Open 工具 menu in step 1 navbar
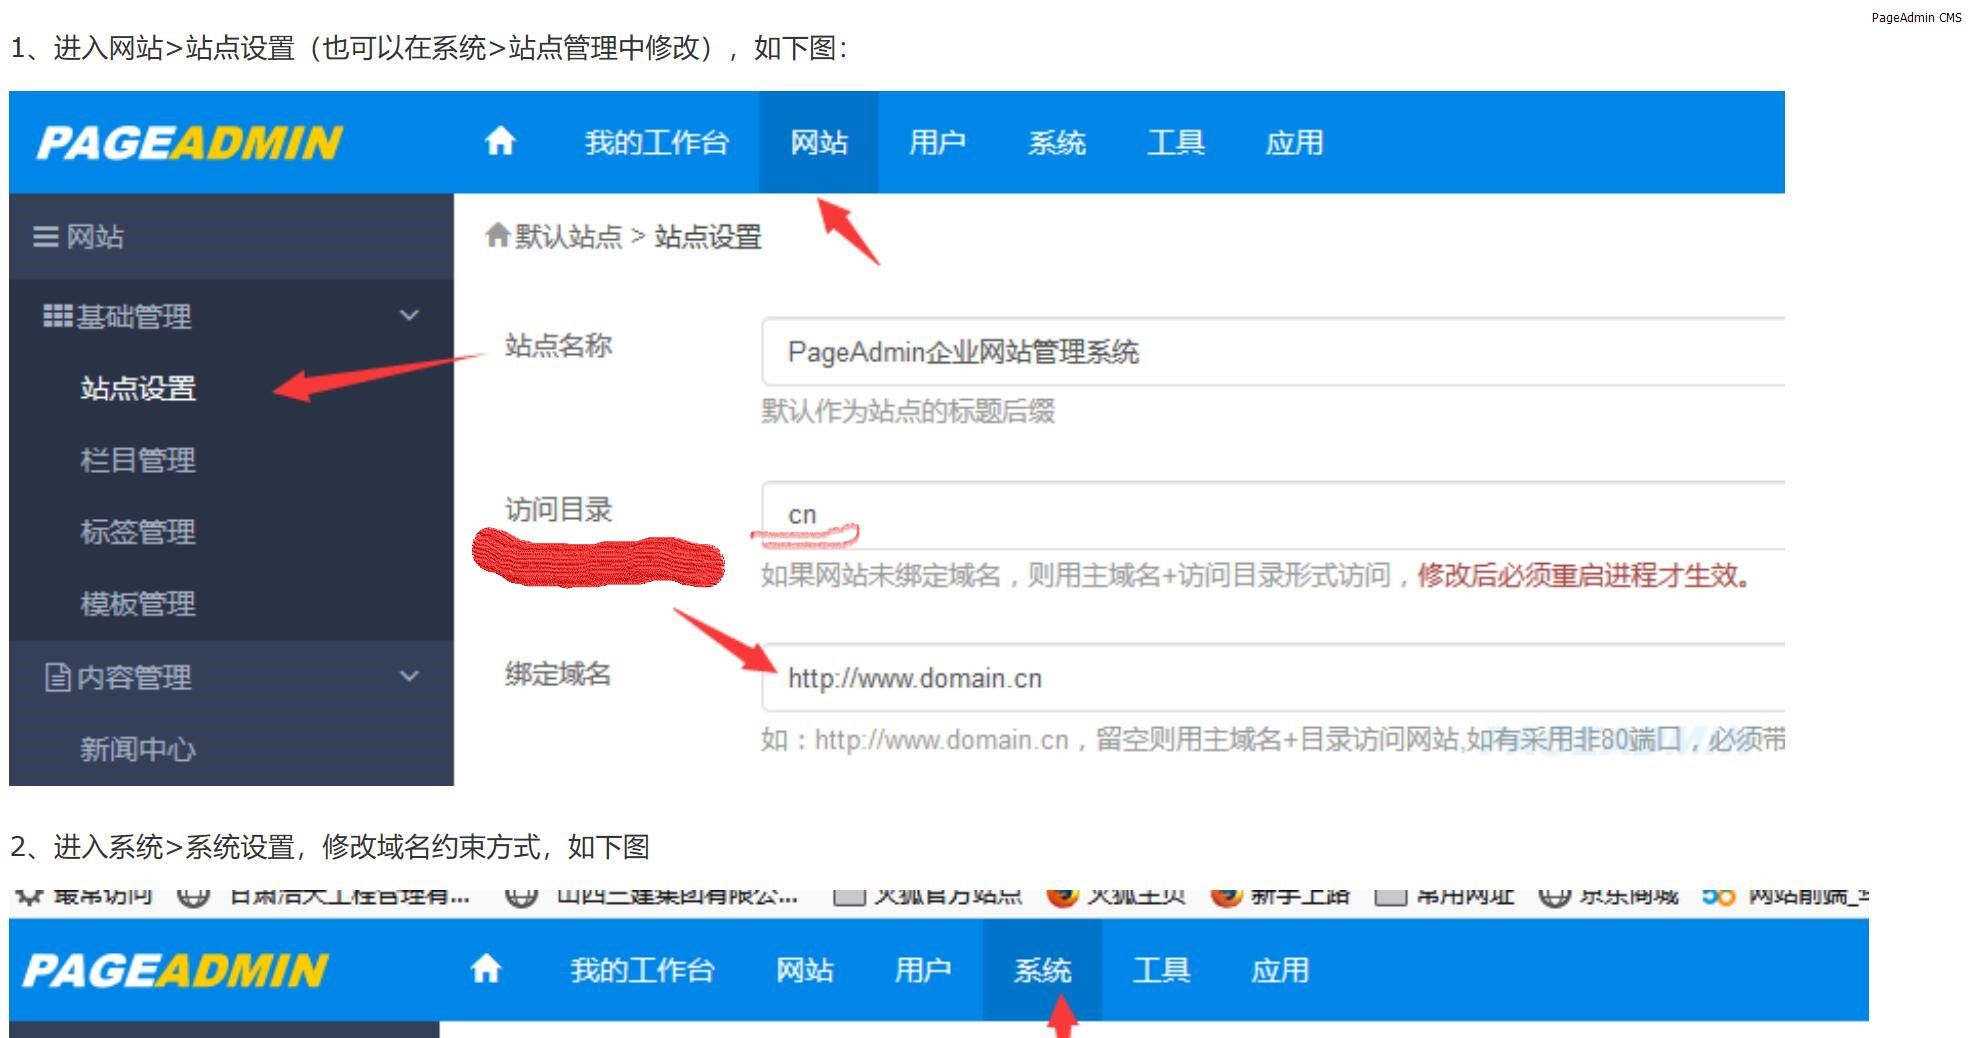The height and width of the screenshot is (1038, 1982). click(x=1176, y=143)
